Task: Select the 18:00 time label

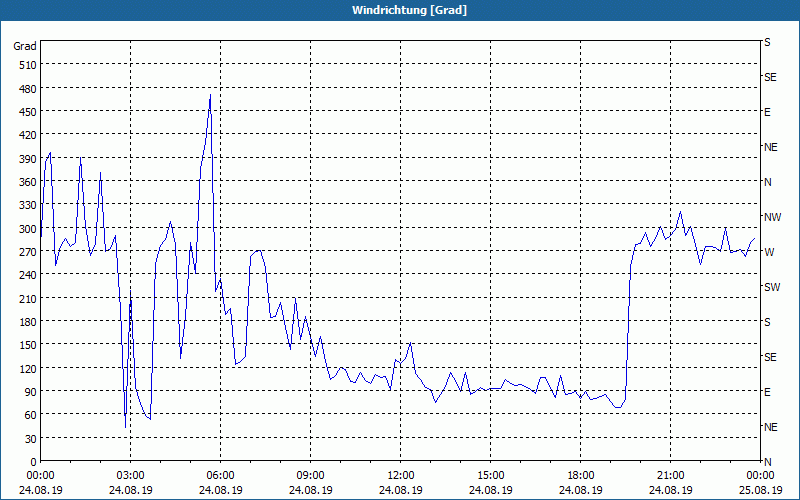Action: point(581,476)
